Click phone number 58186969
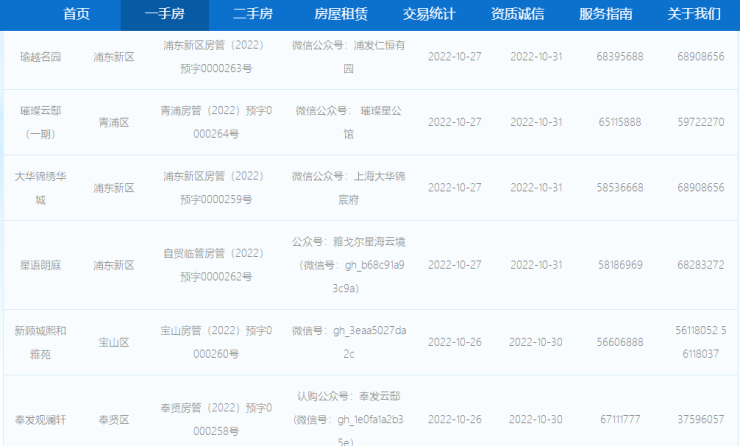The height and width of the screenshot is (446, 740). (620, 265)
